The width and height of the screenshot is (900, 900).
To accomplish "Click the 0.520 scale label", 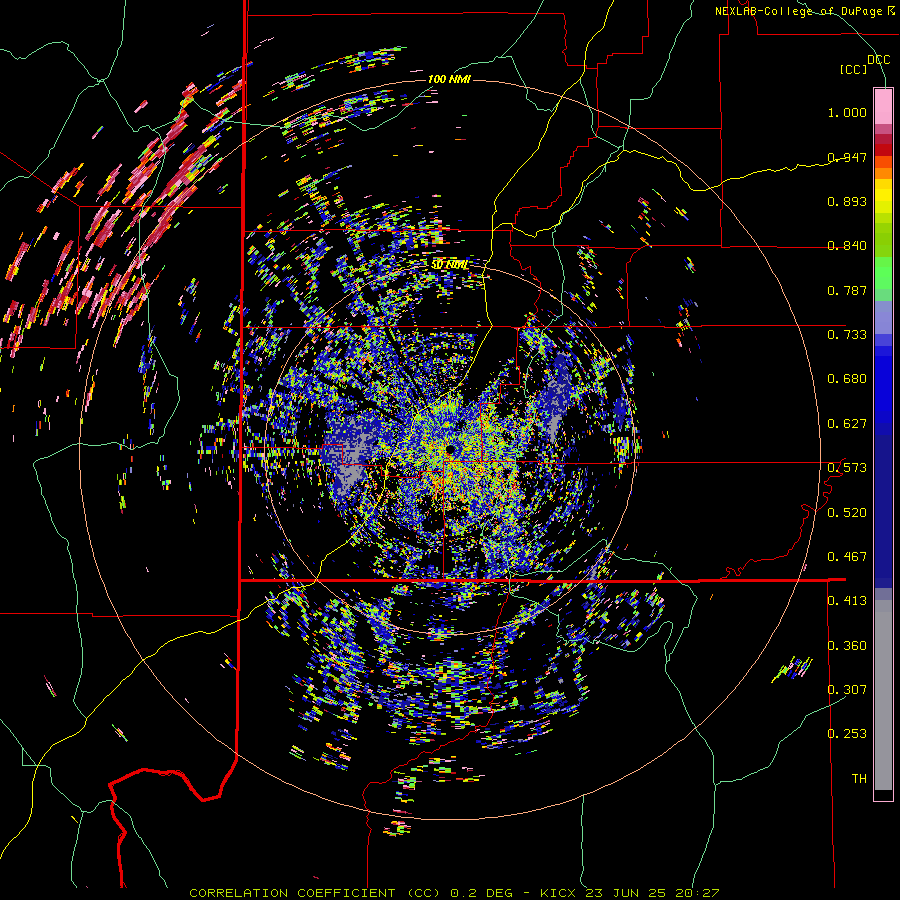I will tap(847, 513).
